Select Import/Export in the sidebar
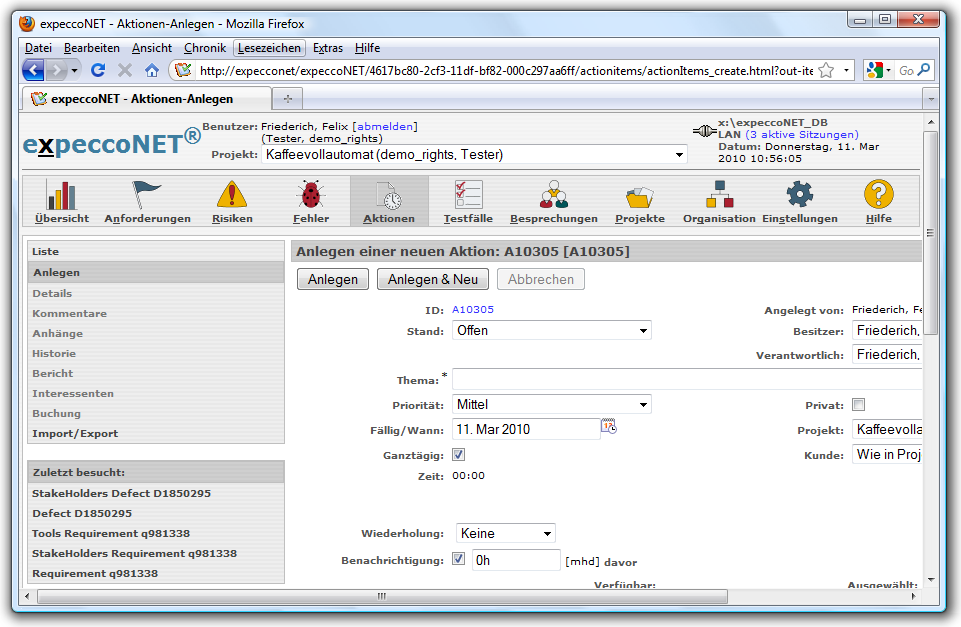 click(x=75, y=433)
